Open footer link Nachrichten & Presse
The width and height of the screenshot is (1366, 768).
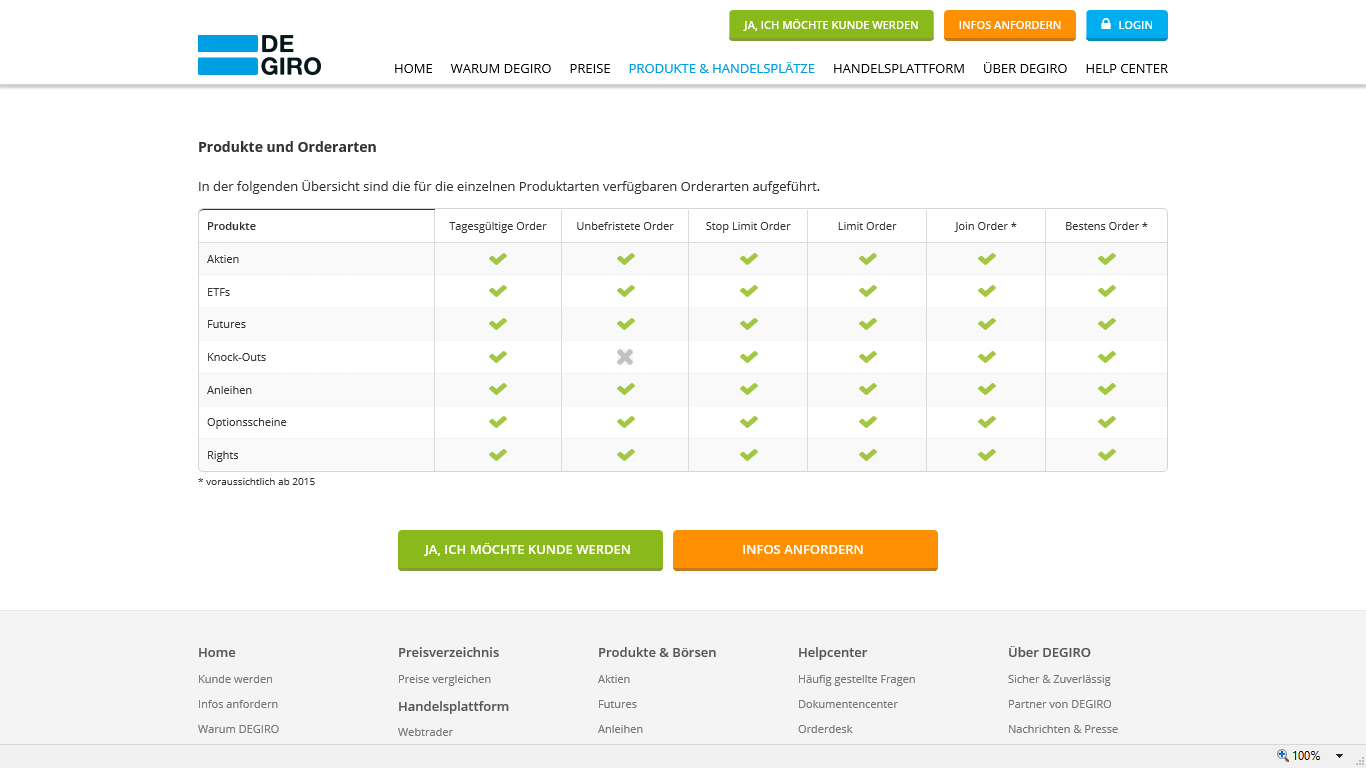click(1063, 729)
